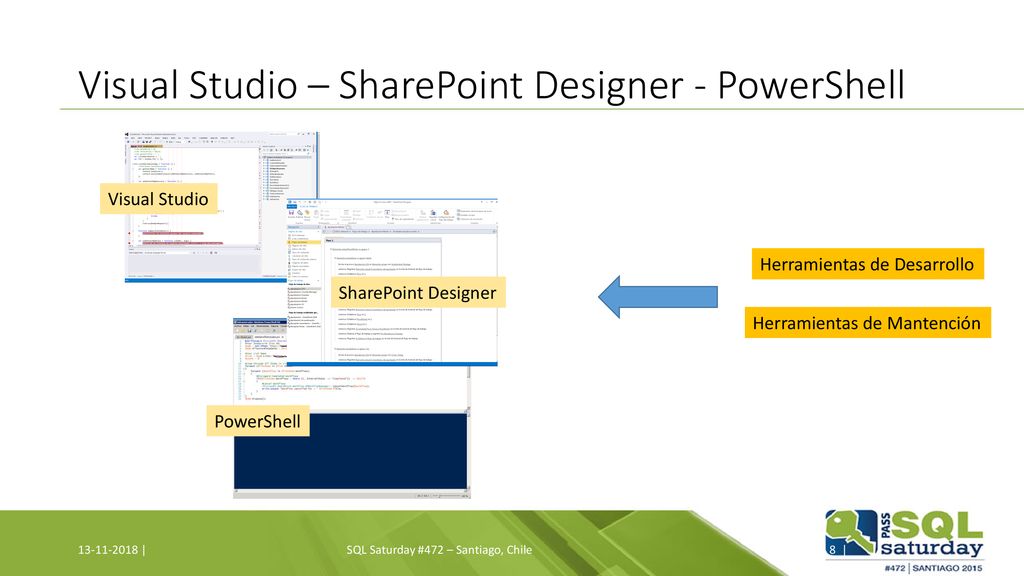Click the "Herramientas de Mantención" box
Image resolution: width=1024 pixels, height=576 pixels.
click(867, 323)
